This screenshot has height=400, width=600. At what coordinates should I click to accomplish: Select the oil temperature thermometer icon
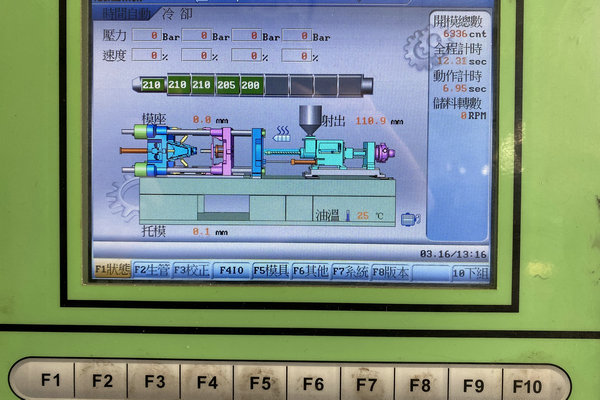(x=347, y=215)
